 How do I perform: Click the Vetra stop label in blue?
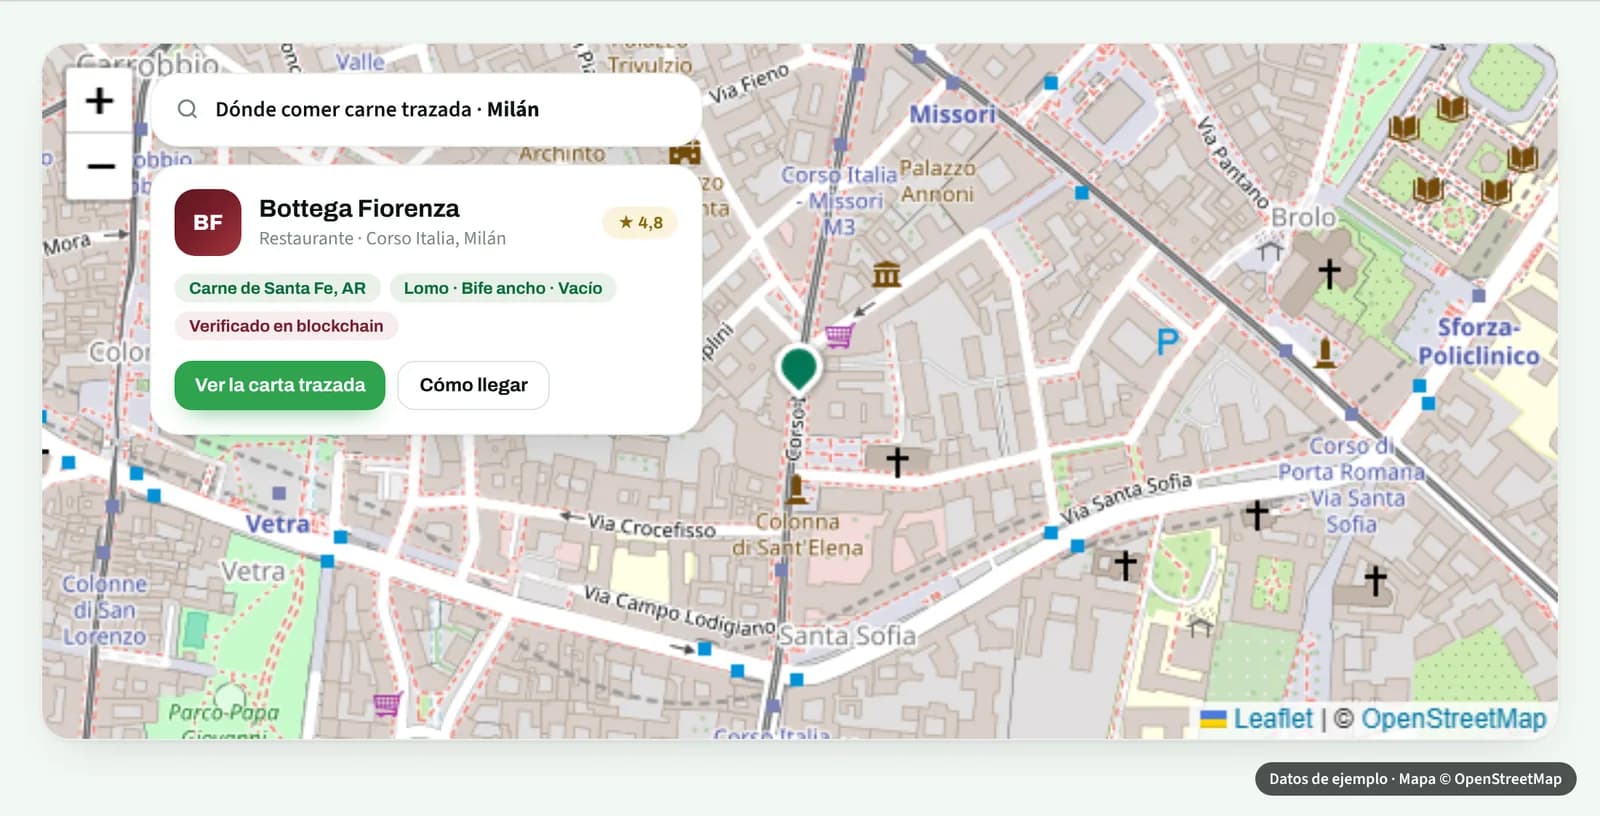coord(277,524)
